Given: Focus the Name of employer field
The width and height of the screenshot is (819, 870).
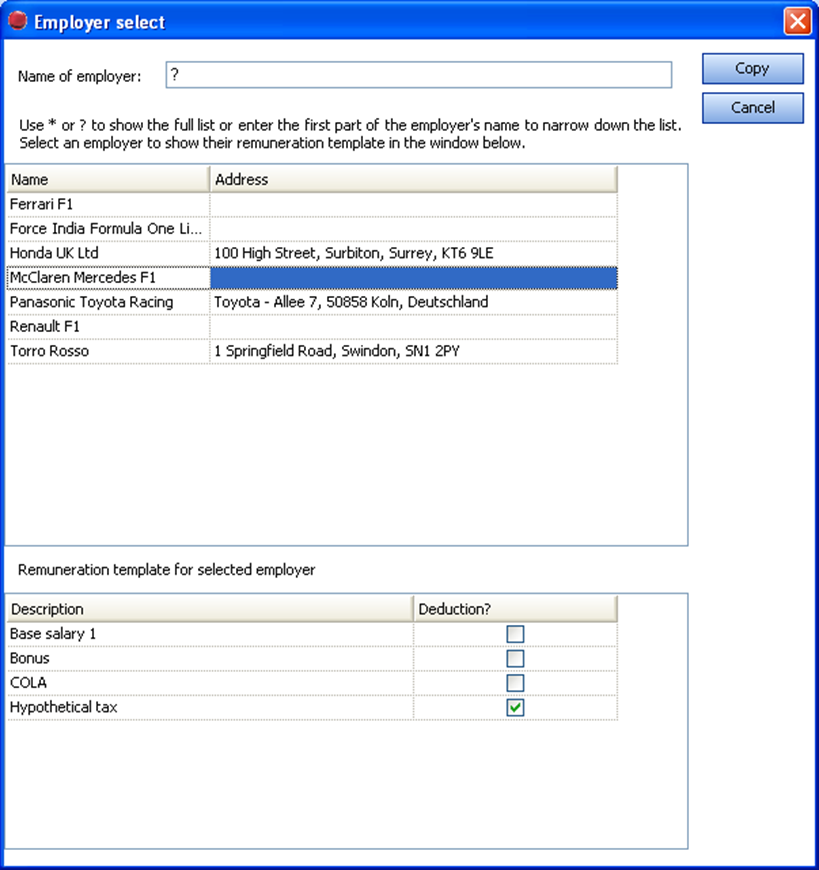Looking at the screenshot, I should 418,75.
